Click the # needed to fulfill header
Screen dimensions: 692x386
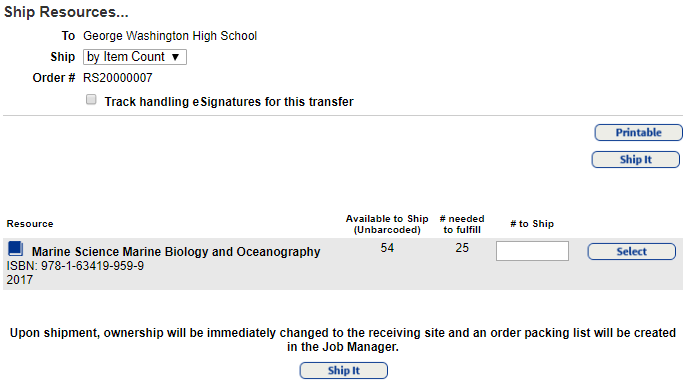click(x=462, y=224)
